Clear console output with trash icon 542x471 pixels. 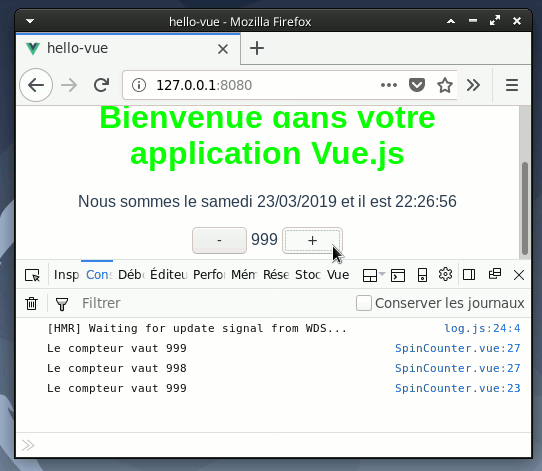click(31, 304)
